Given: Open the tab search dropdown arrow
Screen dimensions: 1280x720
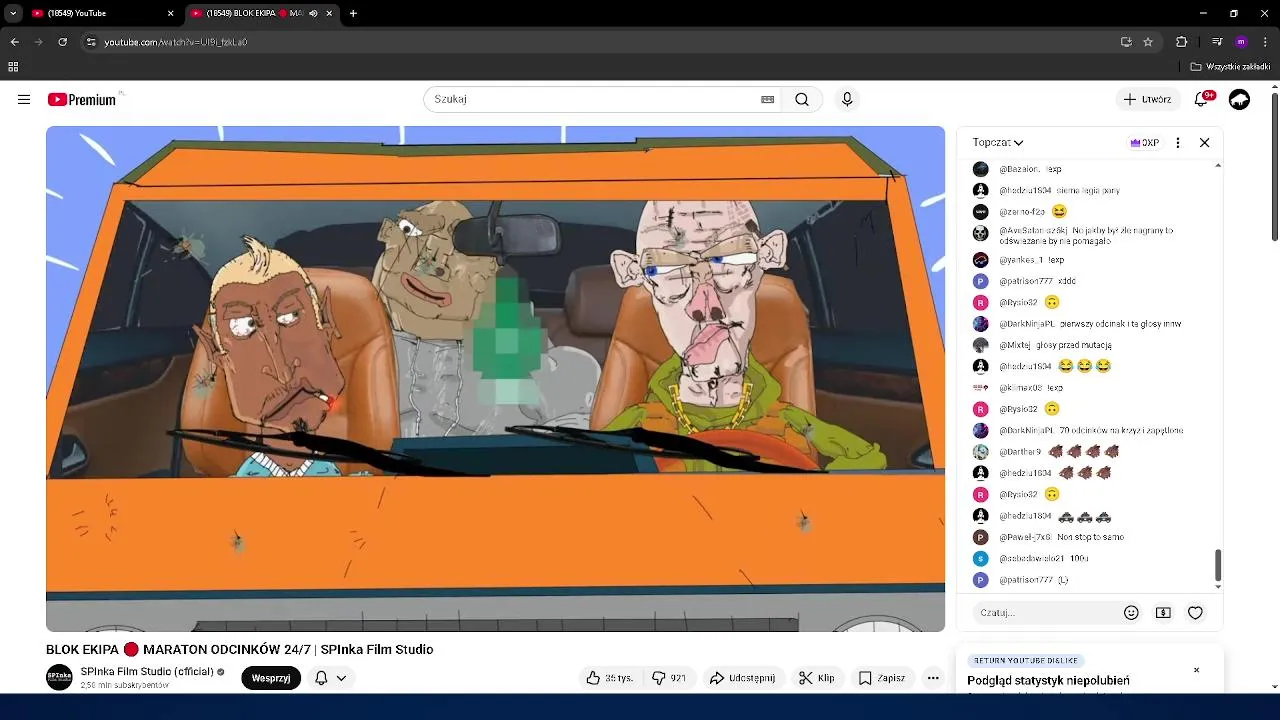Looking at the screenshot, I should 13,13.
